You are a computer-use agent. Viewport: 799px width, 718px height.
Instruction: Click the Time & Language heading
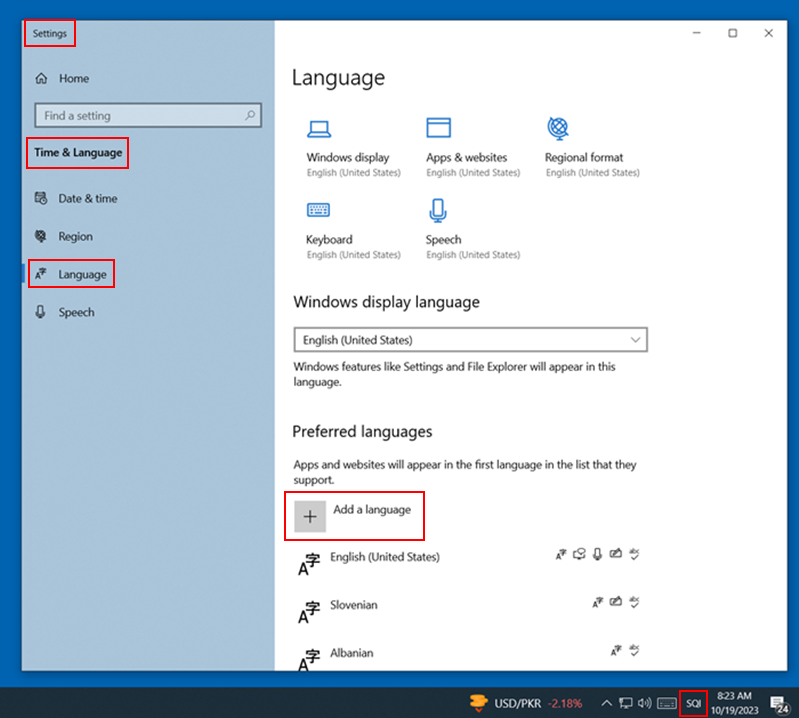[78, 152]
